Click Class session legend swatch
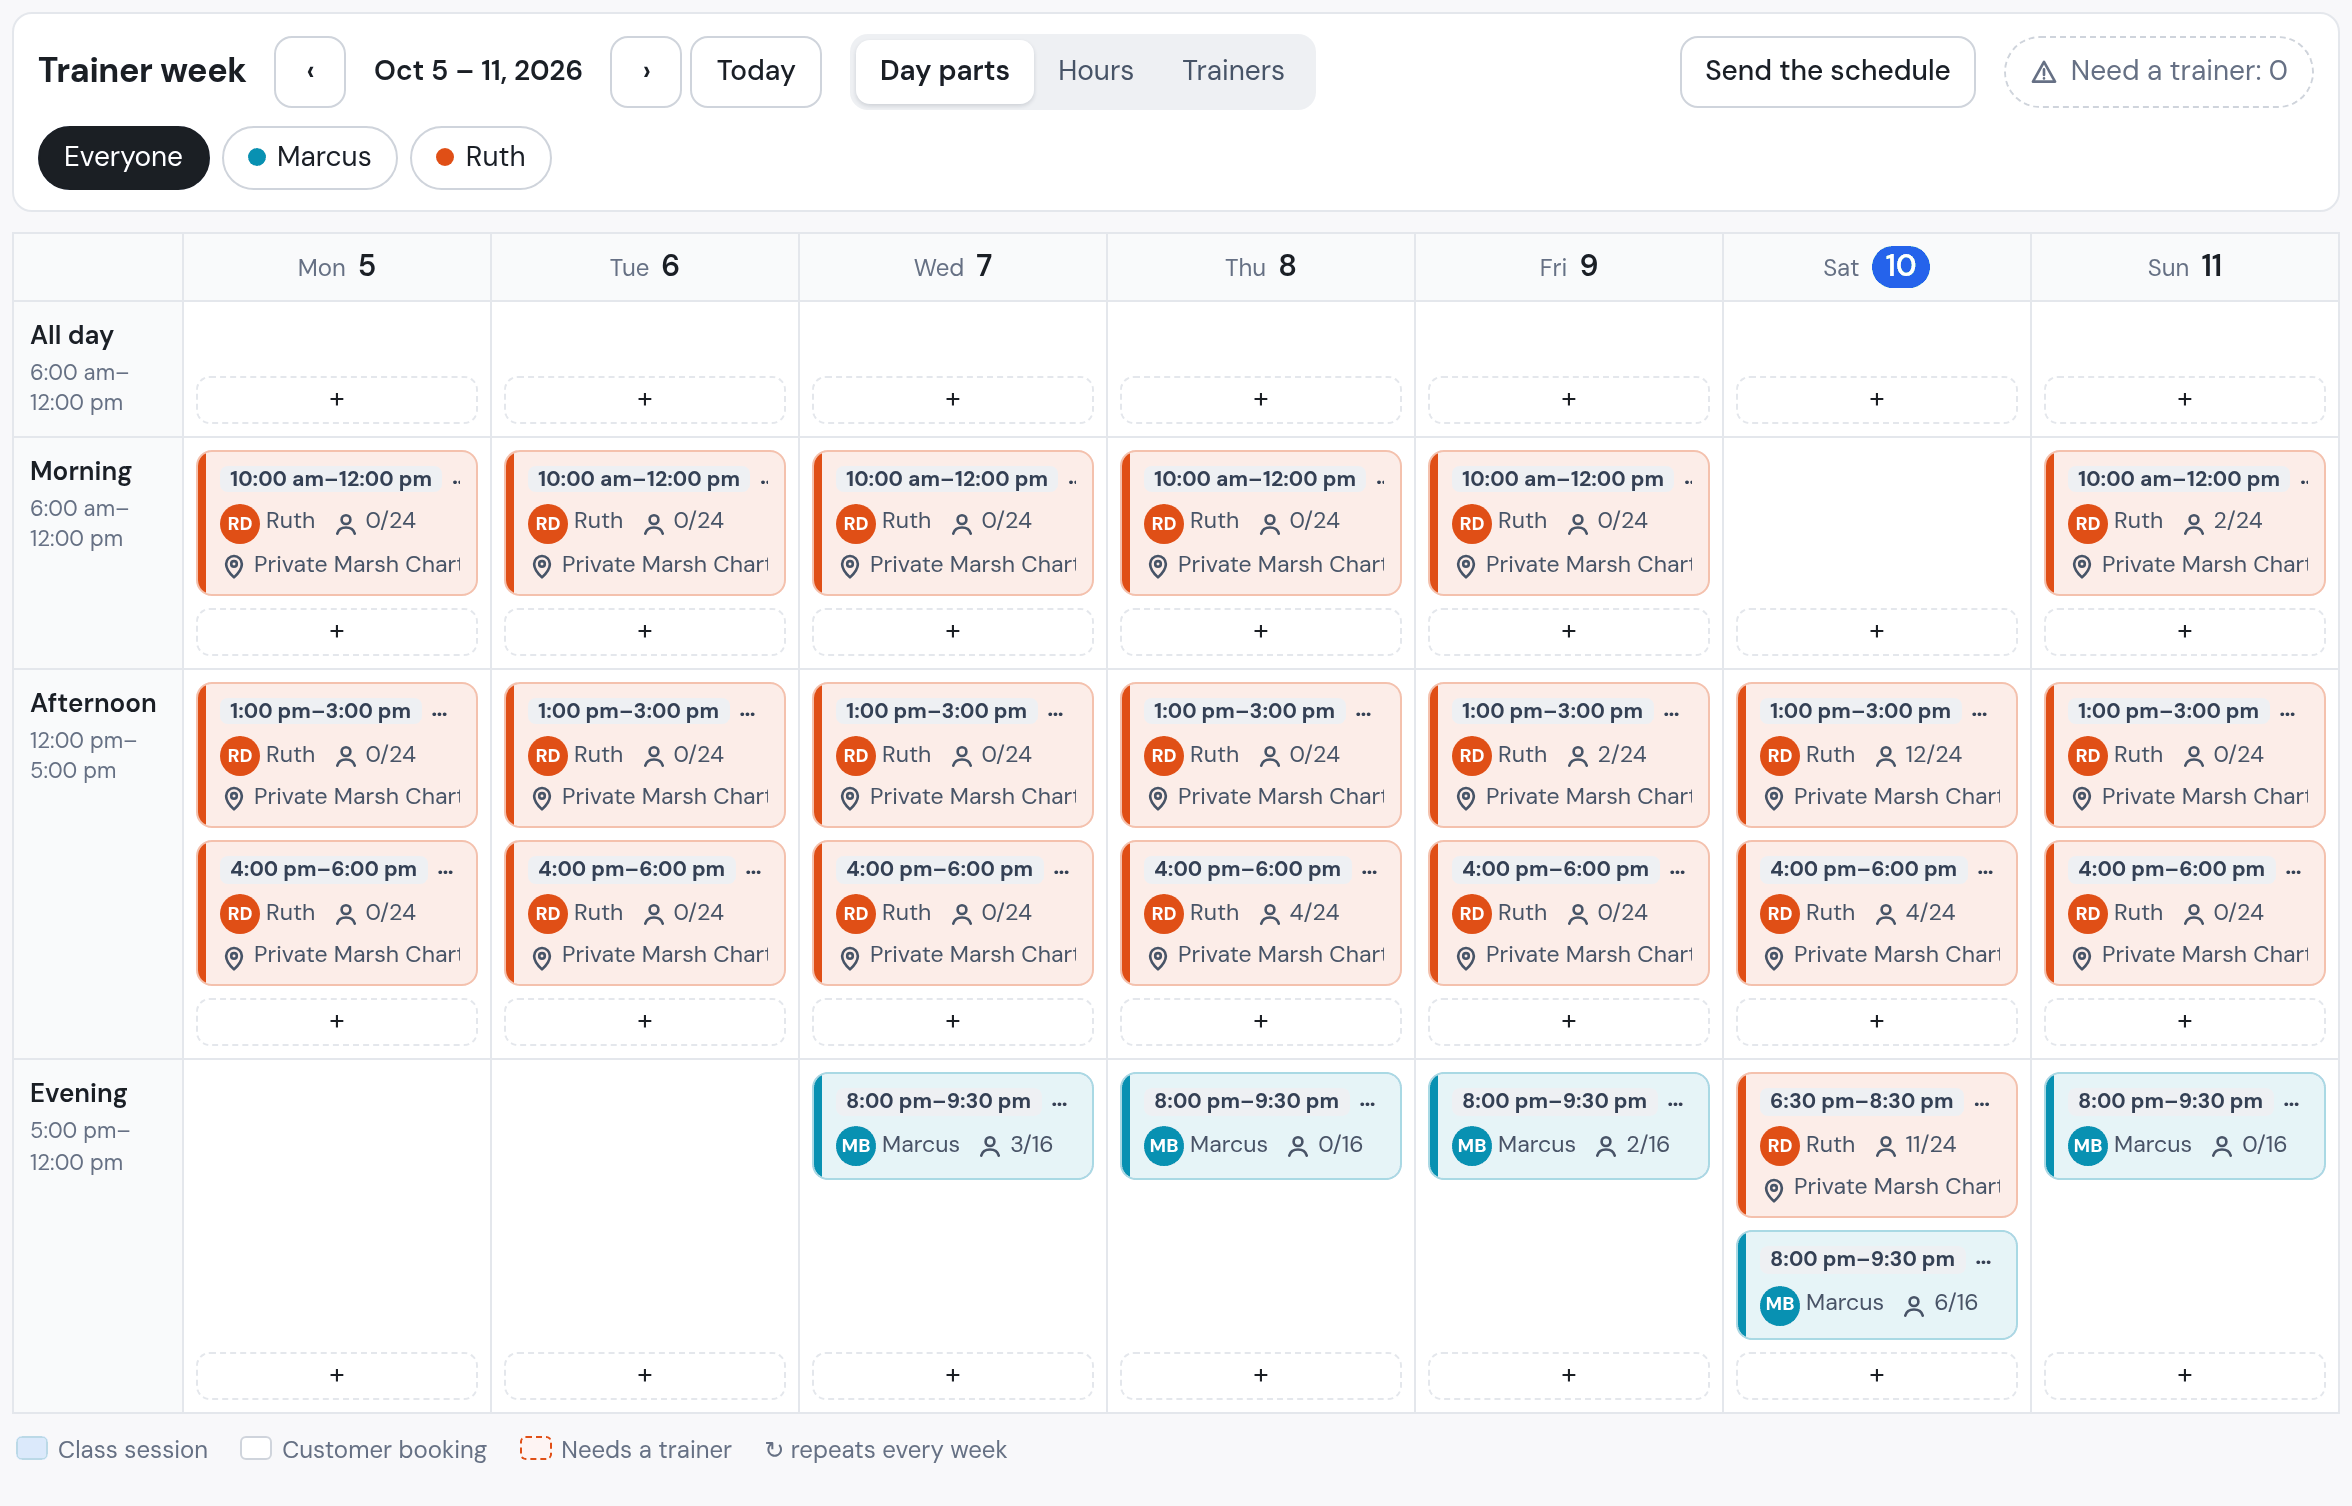Viewport: 2352px width, 1506px height. click(32, 1449)
